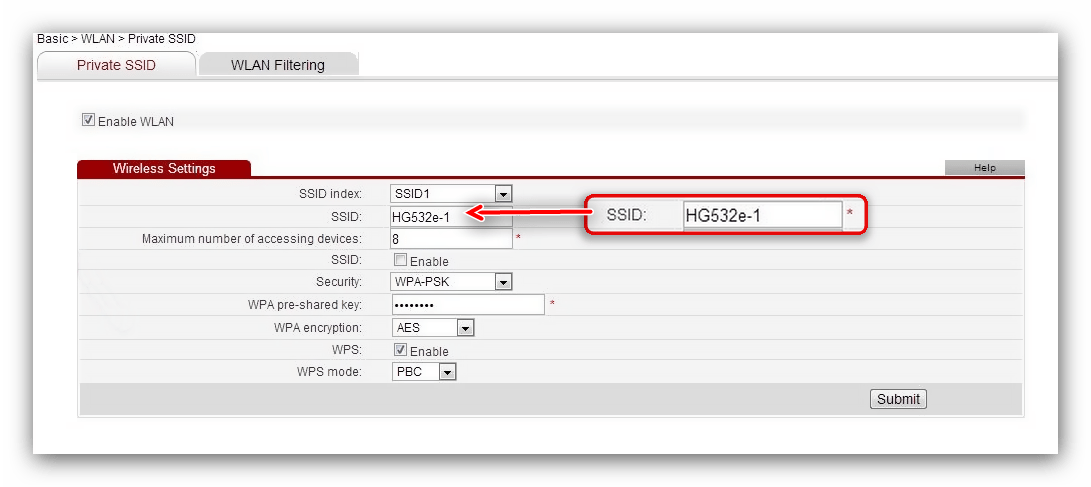Image resolution: width=1091 pixels, height=487 pixels.
Task: Click the Submit button
Action: pyautogui.click(x=898, y=399)
